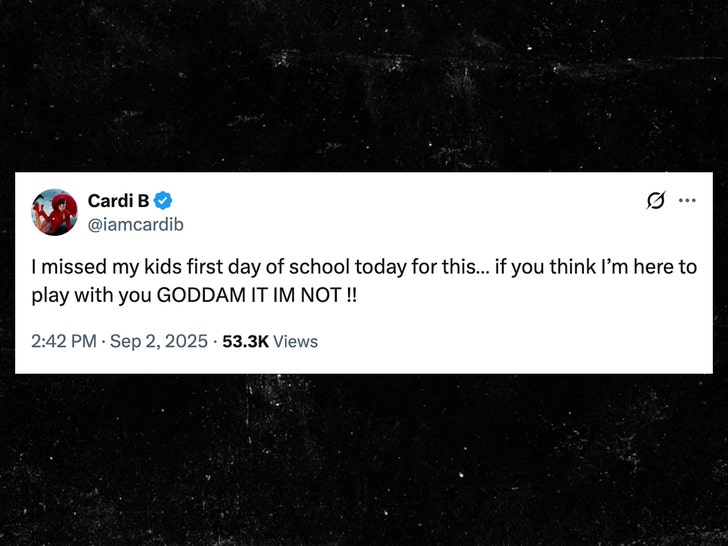Image resolution: width=728 pixels, height=546 pixels.
Task: Click the Grok slashed-circle icon
Action: pyautogui.click(x=656, y=201)
